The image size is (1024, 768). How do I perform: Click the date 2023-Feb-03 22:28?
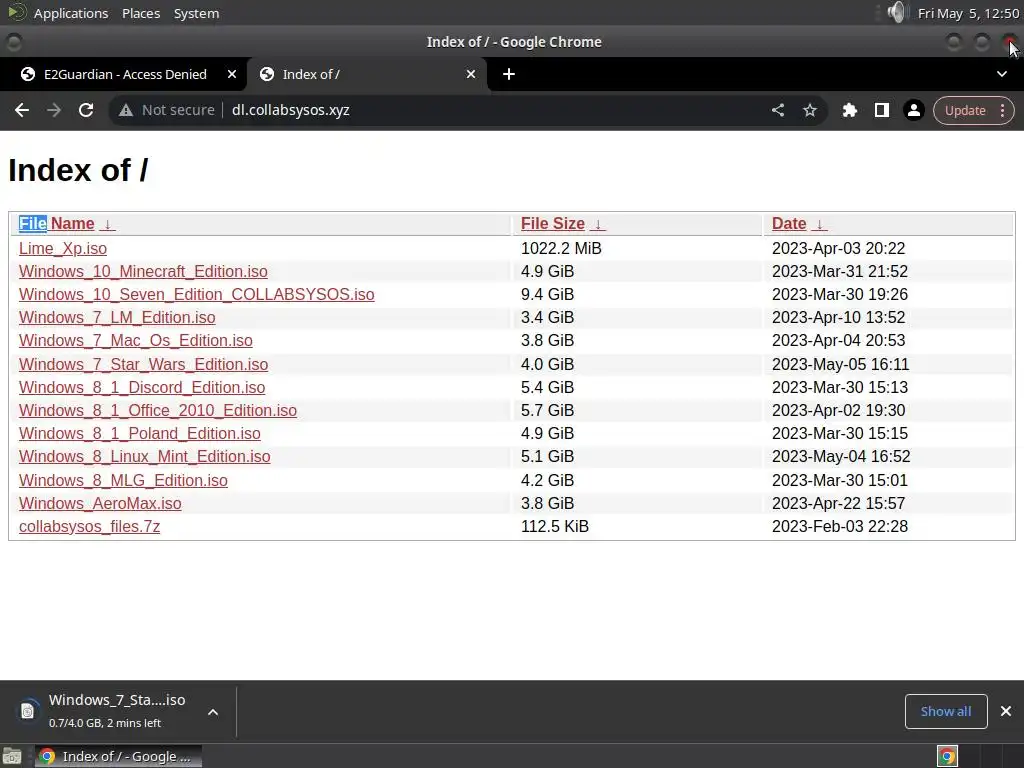pyautogui.click(x=840, y=526)
